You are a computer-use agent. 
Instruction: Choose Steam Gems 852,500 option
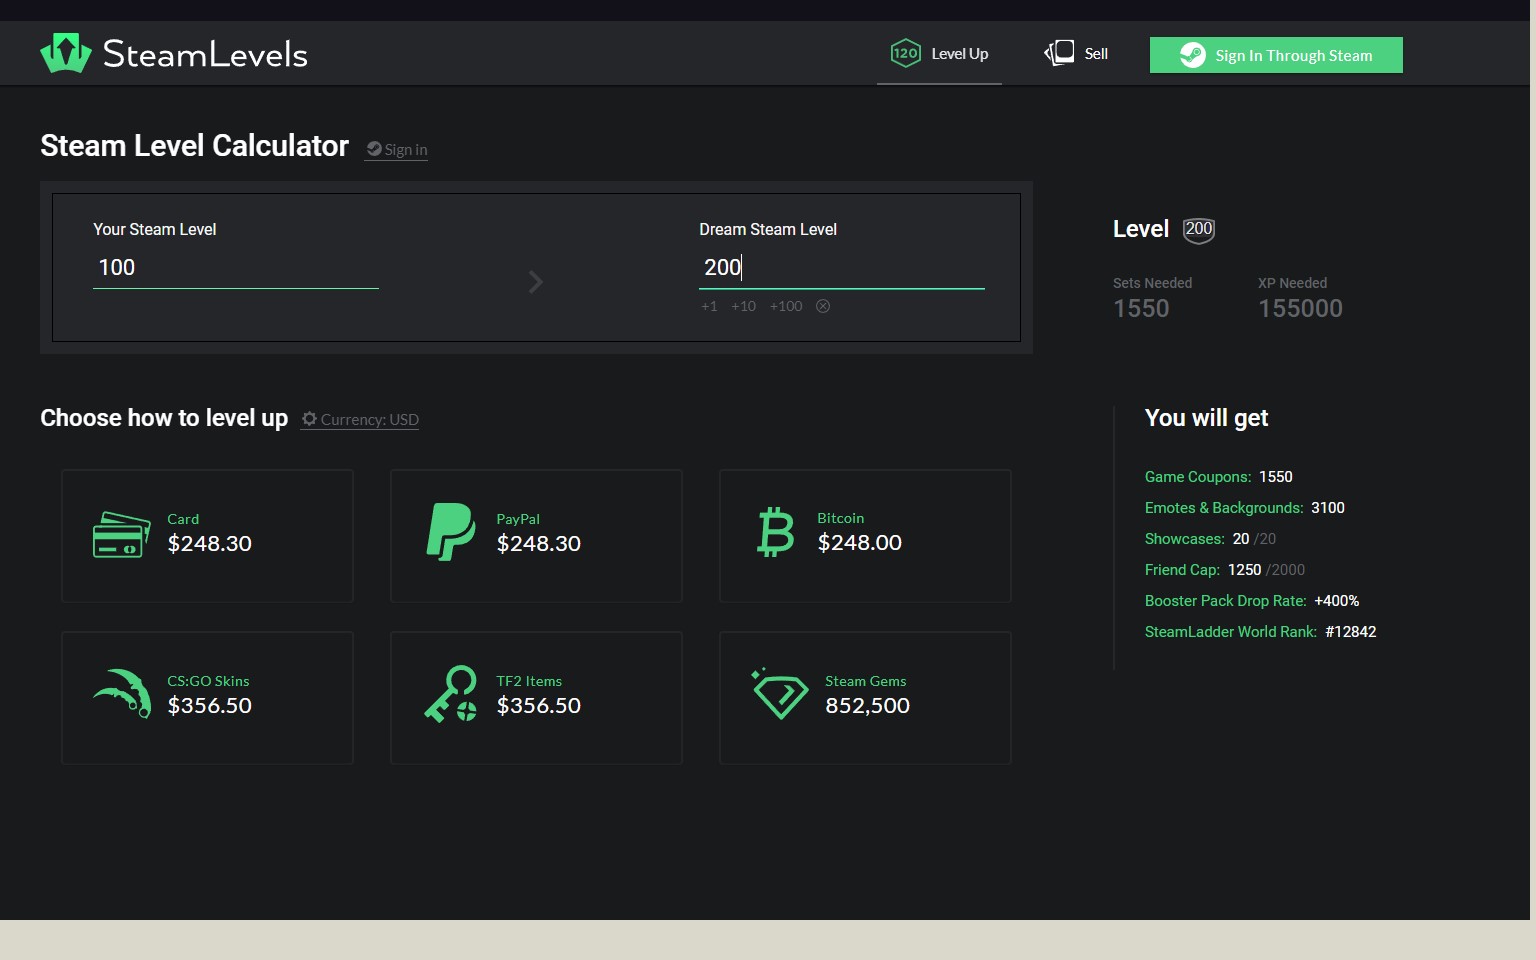[x=865, y=698]
